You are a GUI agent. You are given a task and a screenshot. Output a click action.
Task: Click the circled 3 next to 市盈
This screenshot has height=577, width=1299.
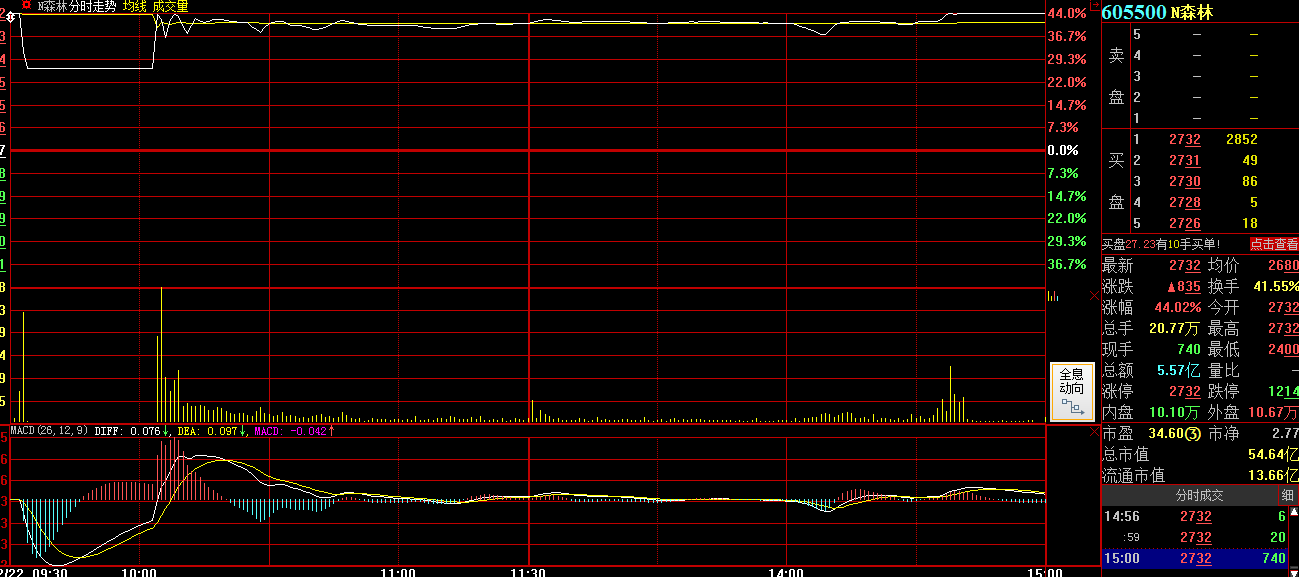tap(1192, 434)
